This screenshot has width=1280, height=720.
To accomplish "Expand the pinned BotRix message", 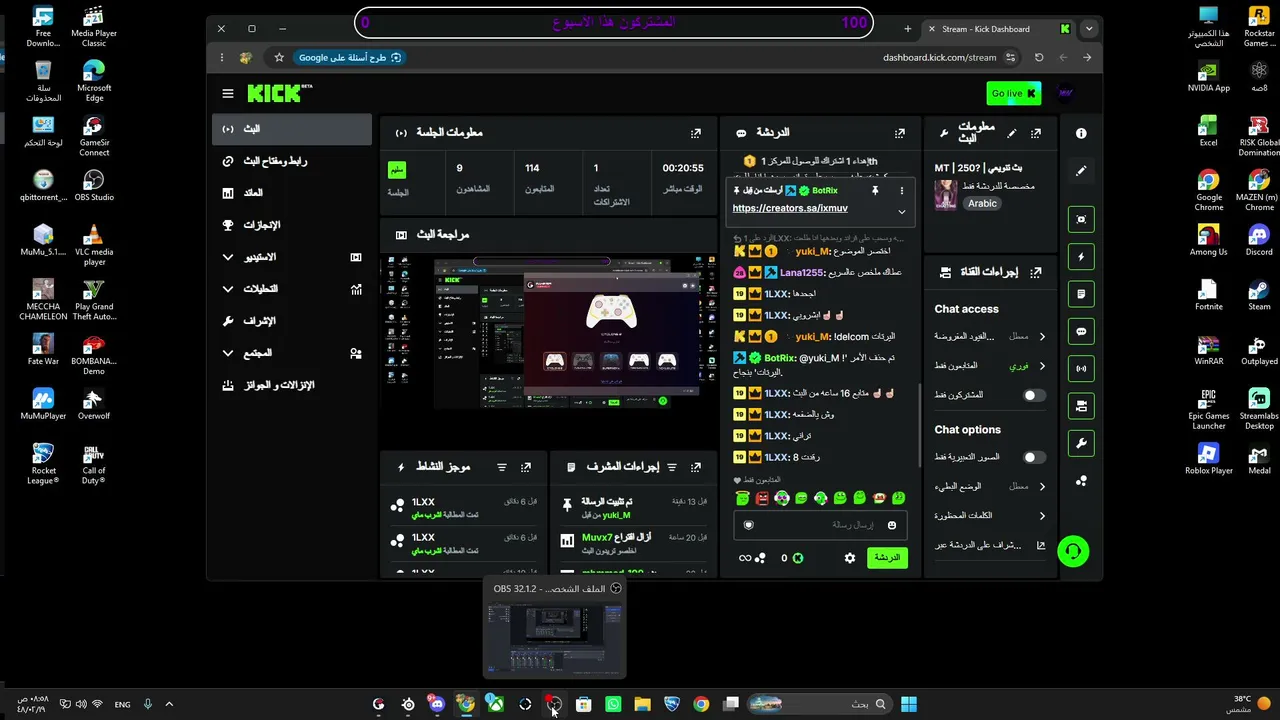I will click(x=901, y=212).
